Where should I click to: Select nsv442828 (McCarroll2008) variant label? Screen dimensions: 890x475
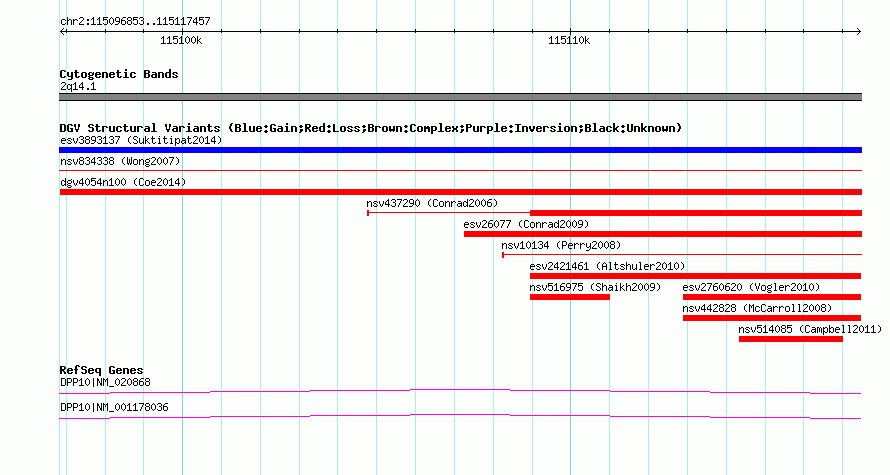tap(757, 308)
